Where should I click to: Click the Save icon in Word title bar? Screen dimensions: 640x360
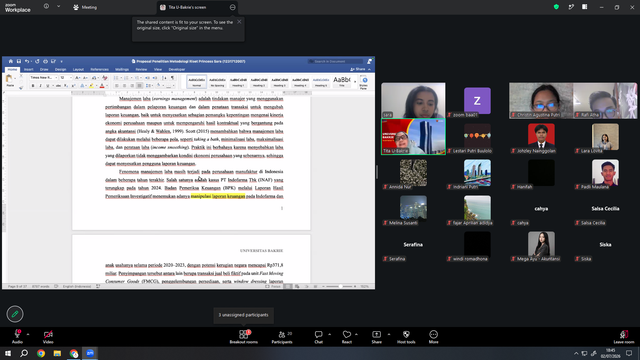[19, 61]
